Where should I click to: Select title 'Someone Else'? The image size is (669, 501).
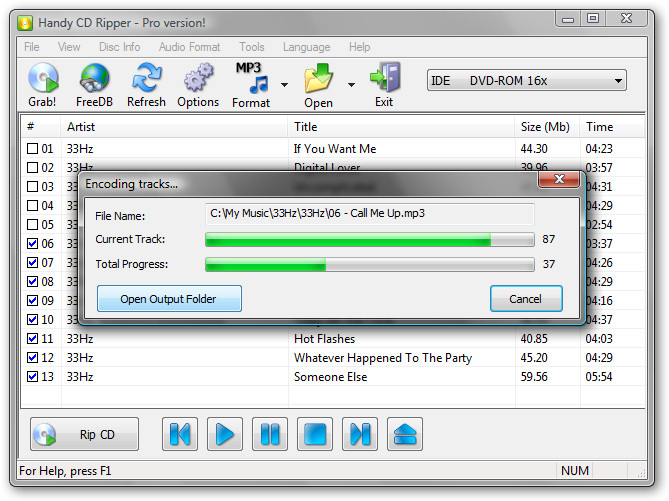tap(331, 376)
